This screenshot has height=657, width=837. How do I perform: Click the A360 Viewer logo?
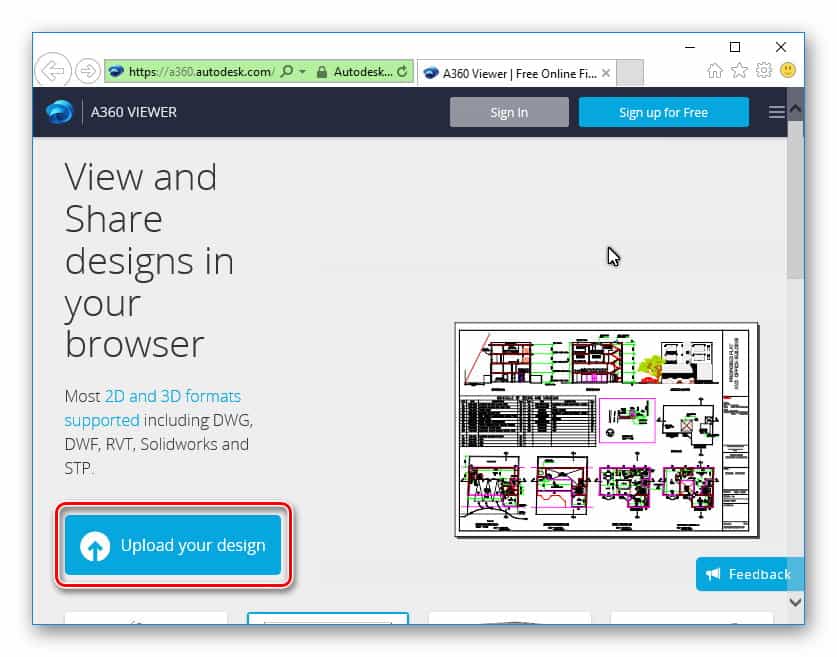click(60, 112)
